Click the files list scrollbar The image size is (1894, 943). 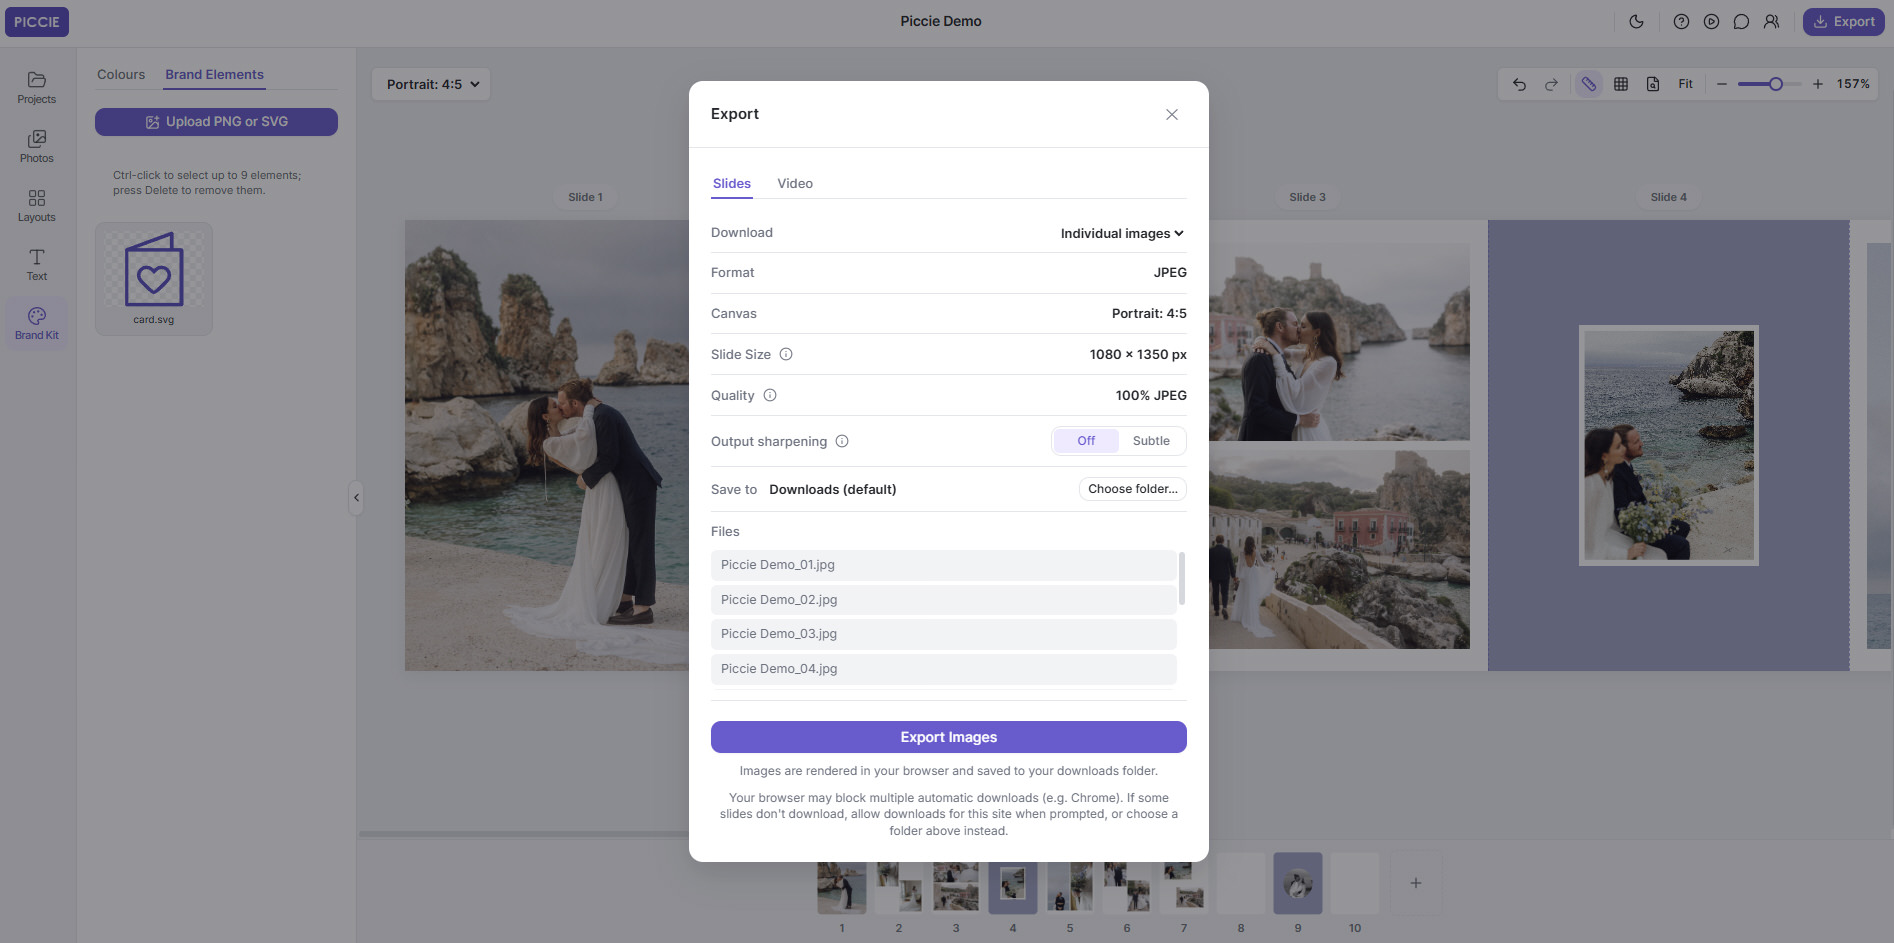coord(1182,578)
